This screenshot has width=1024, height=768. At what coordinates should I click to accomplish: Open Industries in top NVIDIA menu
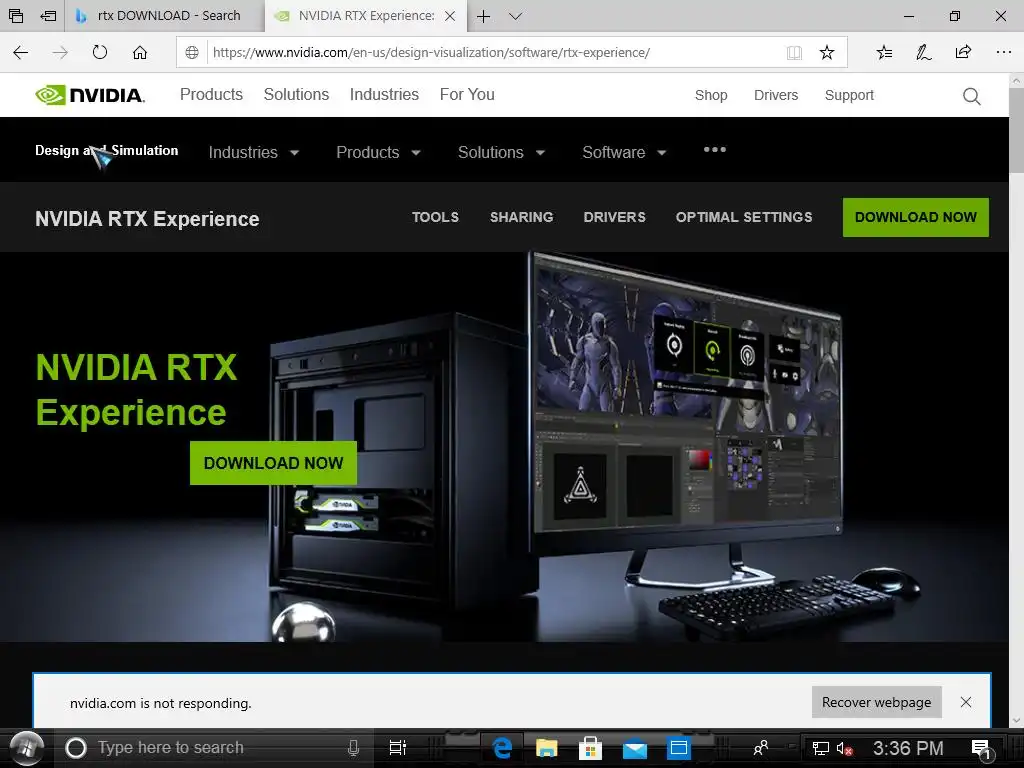384,95
